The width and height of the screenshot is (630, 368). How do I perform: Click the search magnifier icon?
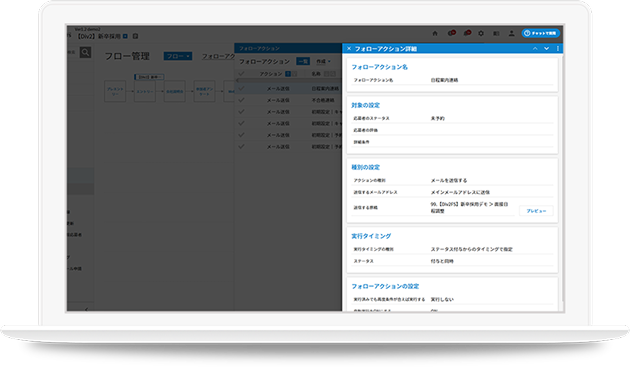click(85, 52)
